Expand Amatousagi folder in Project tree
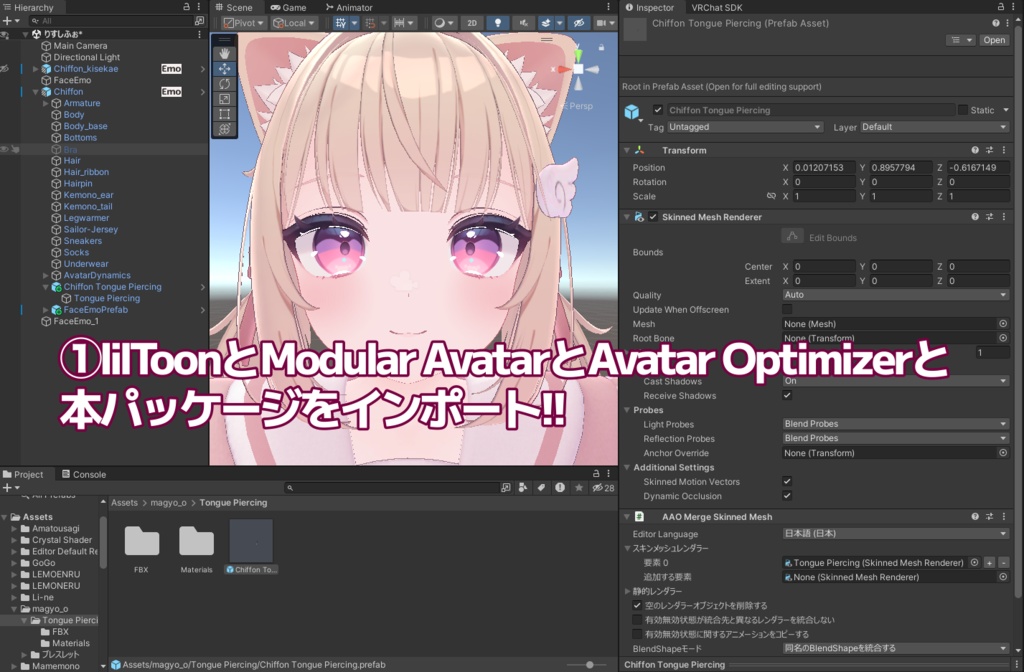Image resolution: width=1024 pixels, height=672 pixels. tap(14, 528)
